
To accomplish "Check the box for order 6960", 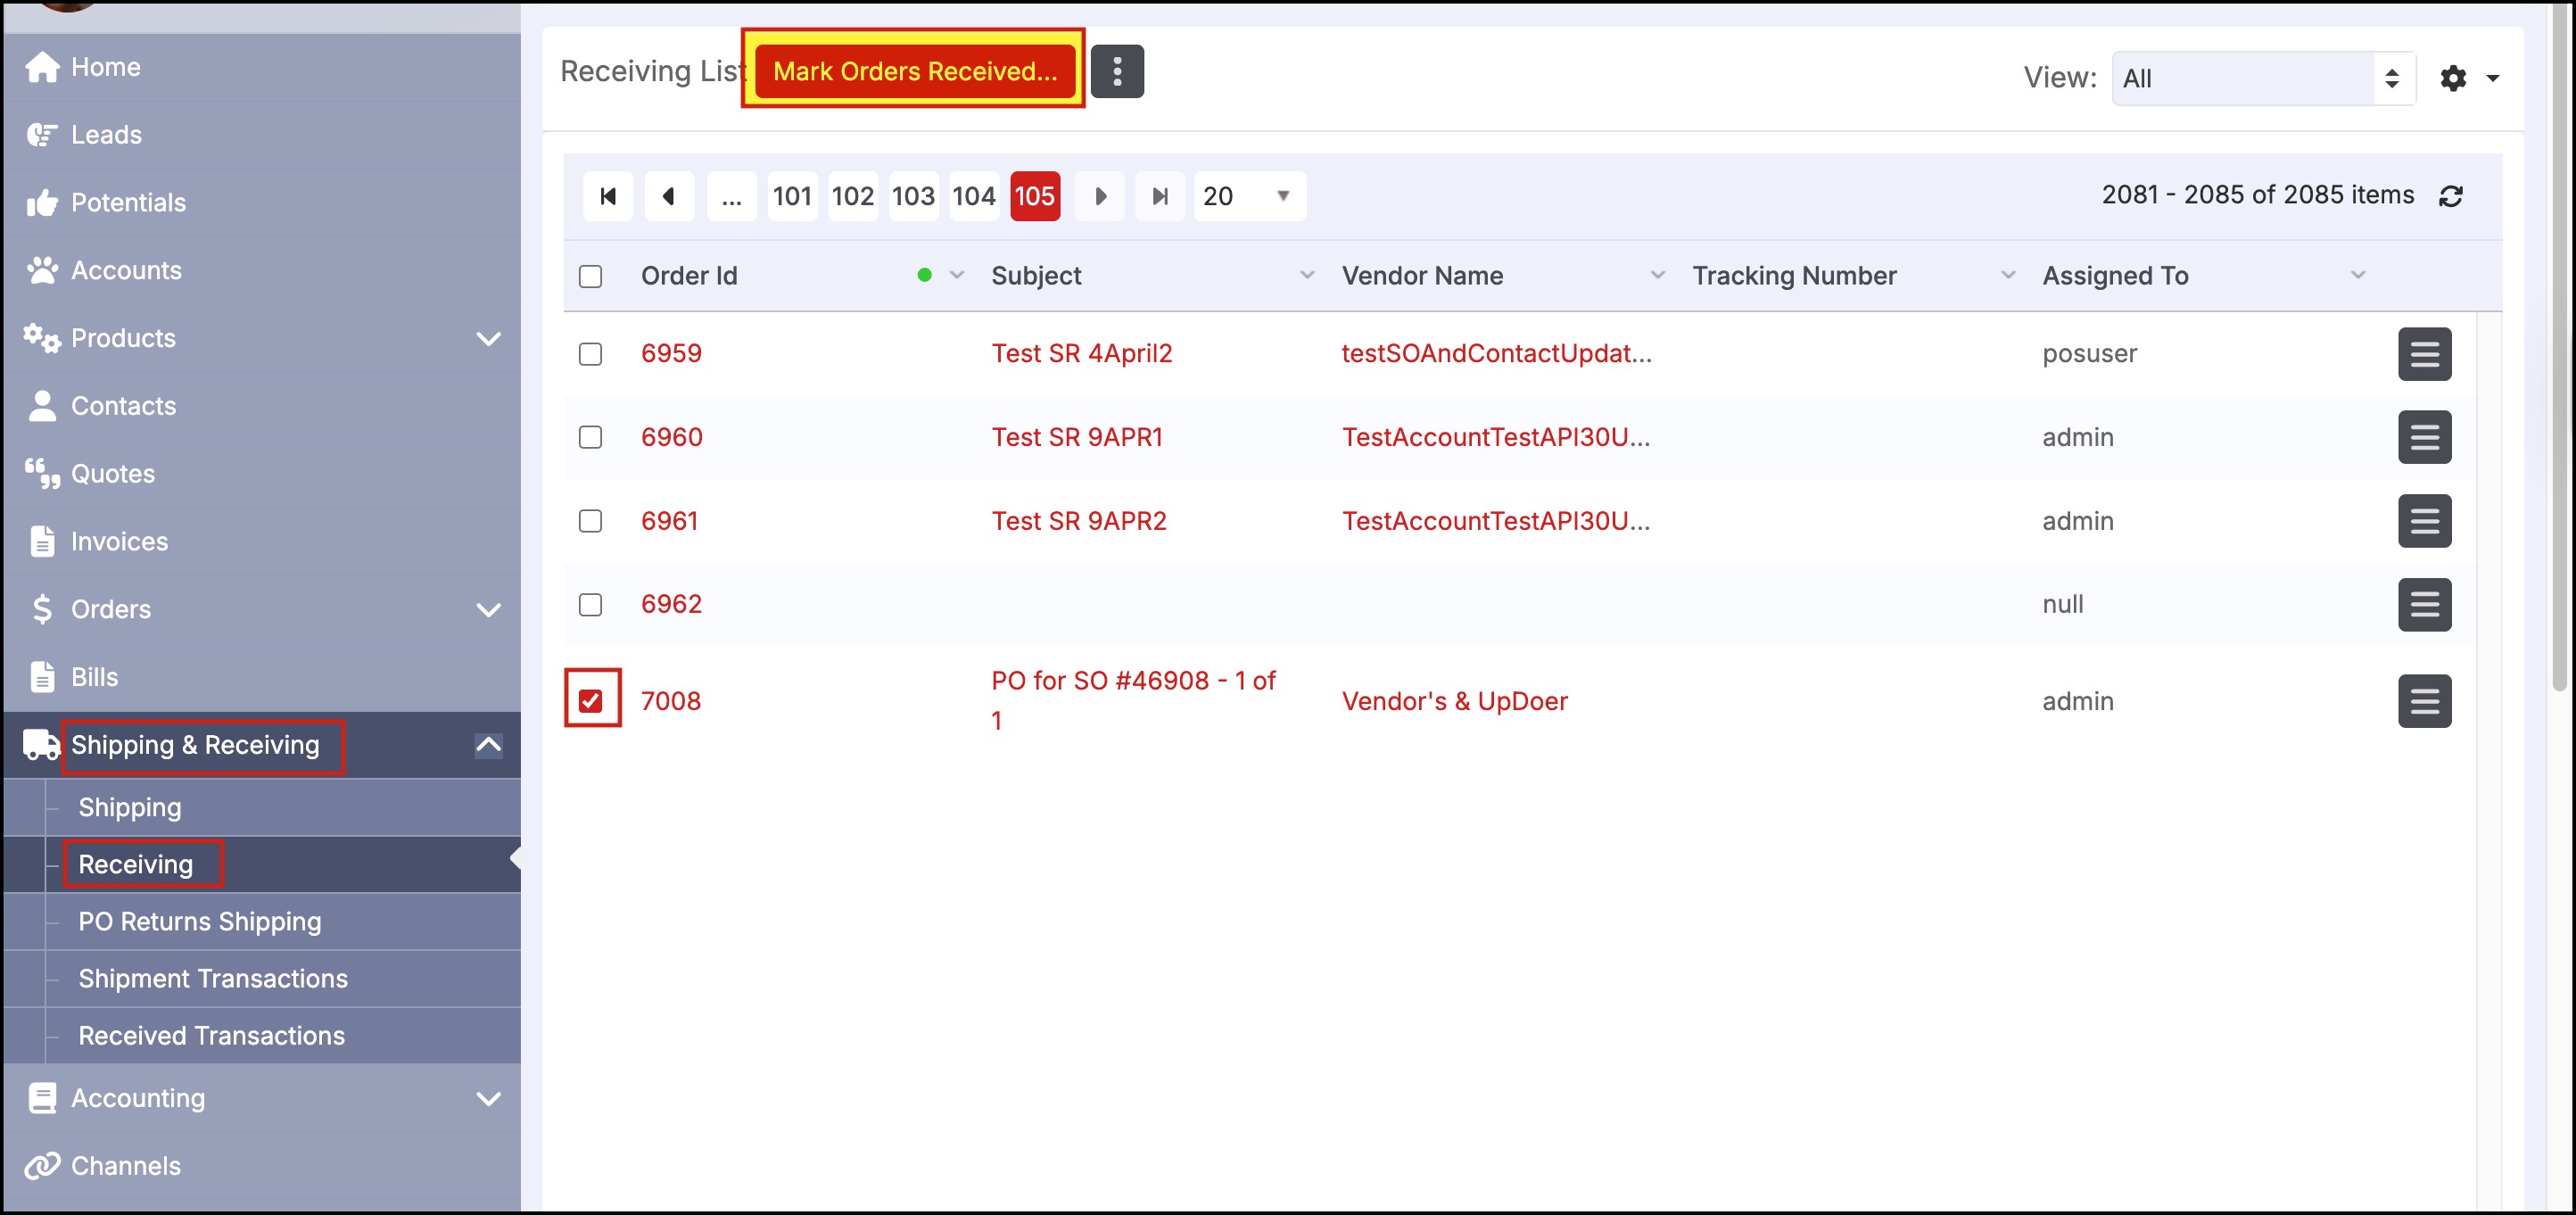I will pos(591,437).
